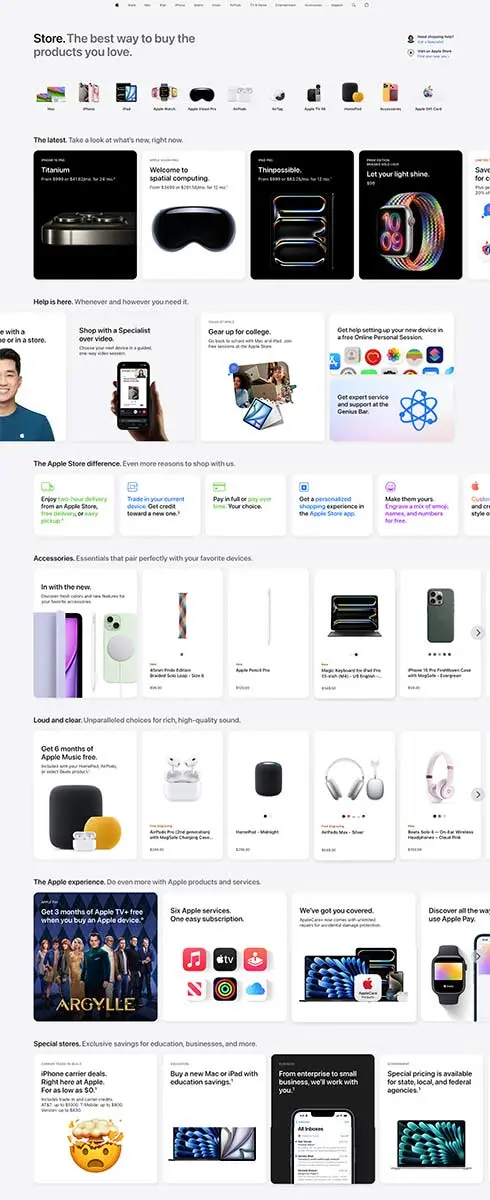The width and height of the screenshot is (490, 1200).
Task: Advance the Accessories carousel with next arrow
Action: 478,633
